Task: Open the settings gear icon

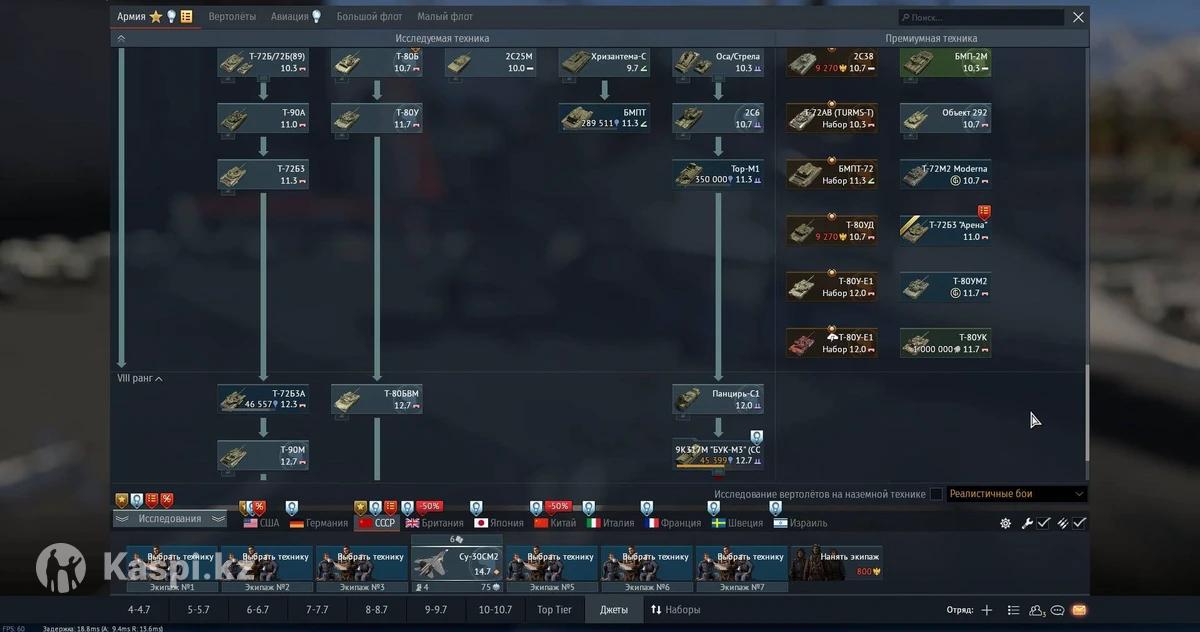Action: [1005, 523]
